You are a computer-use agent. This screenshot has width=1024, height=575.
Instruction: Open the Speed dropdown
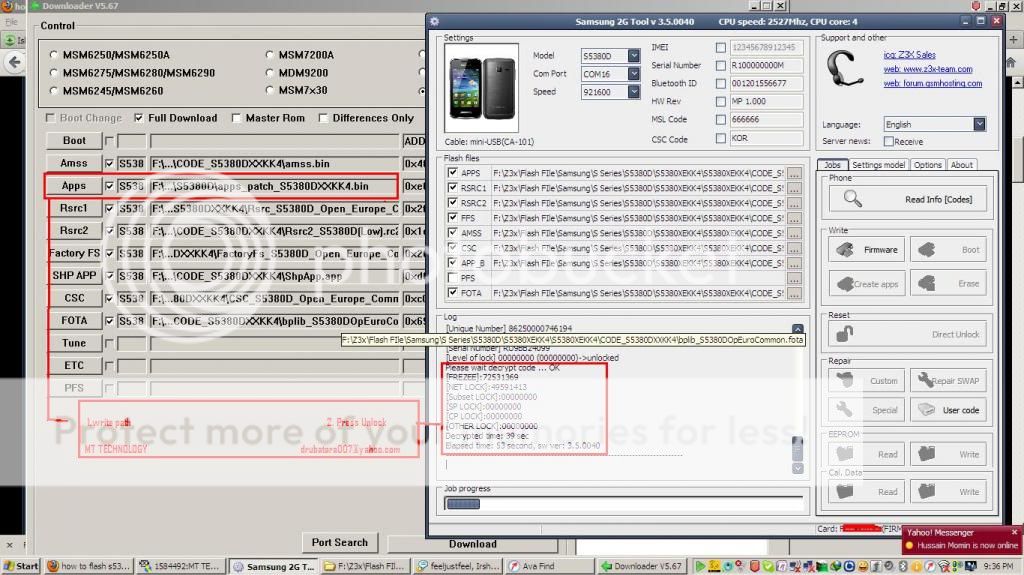[x=633, y=91]
